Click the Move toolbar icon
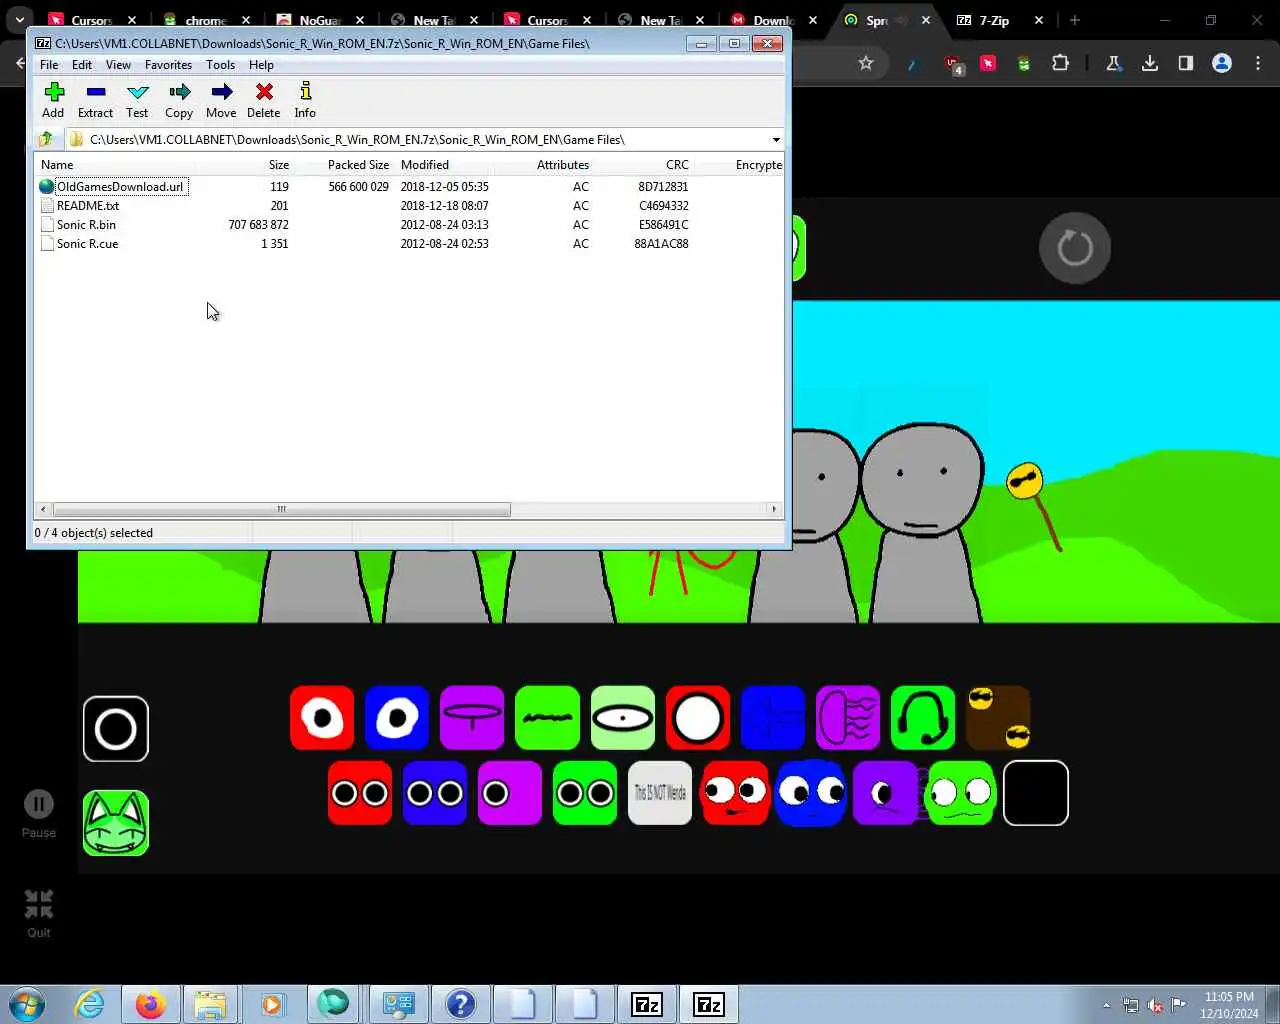1280x1024 pixels. (221, 100)
